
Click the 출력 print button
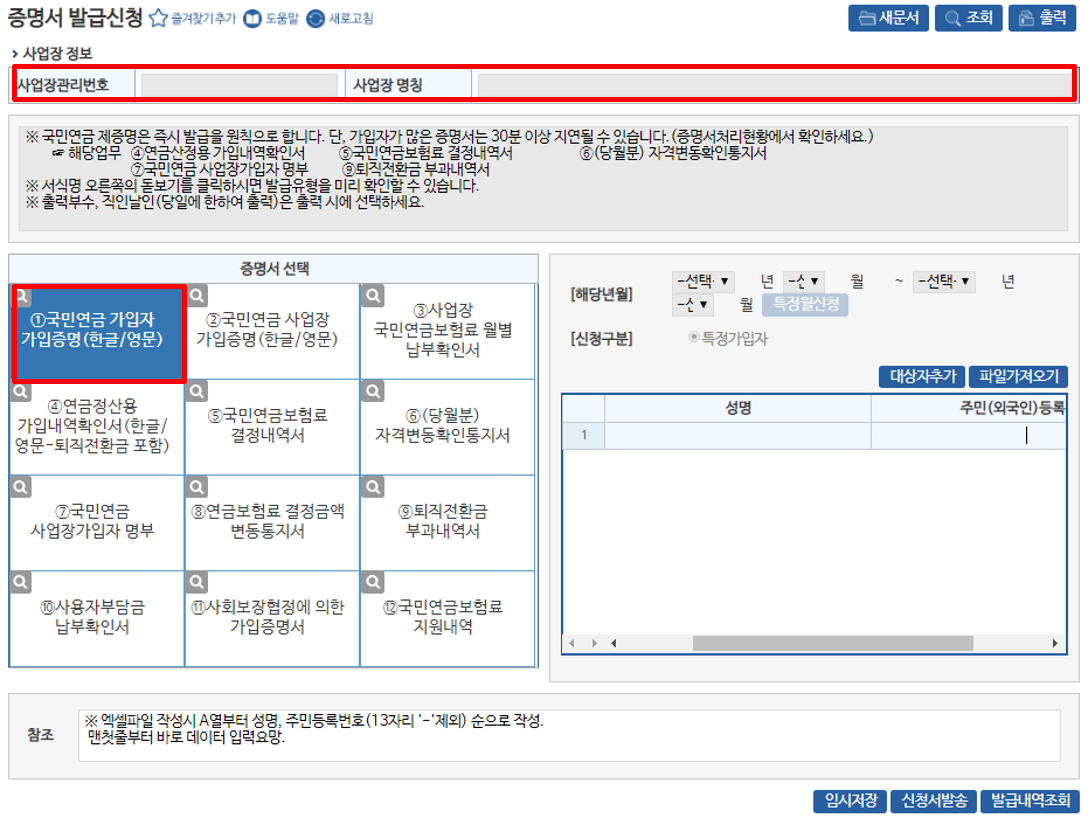point(1042,18)
